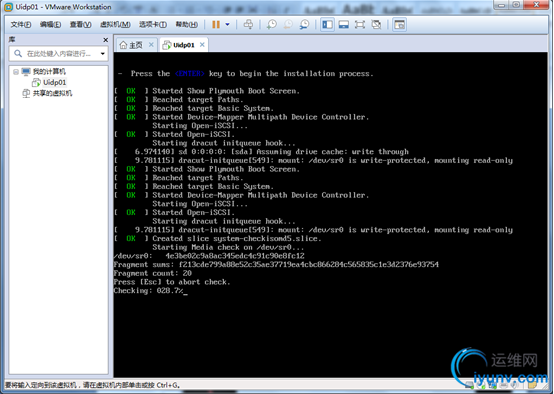The image size is (554, 394).
Task: Pause the virtual machine with the orange button
Action: (x=216, y=24)
